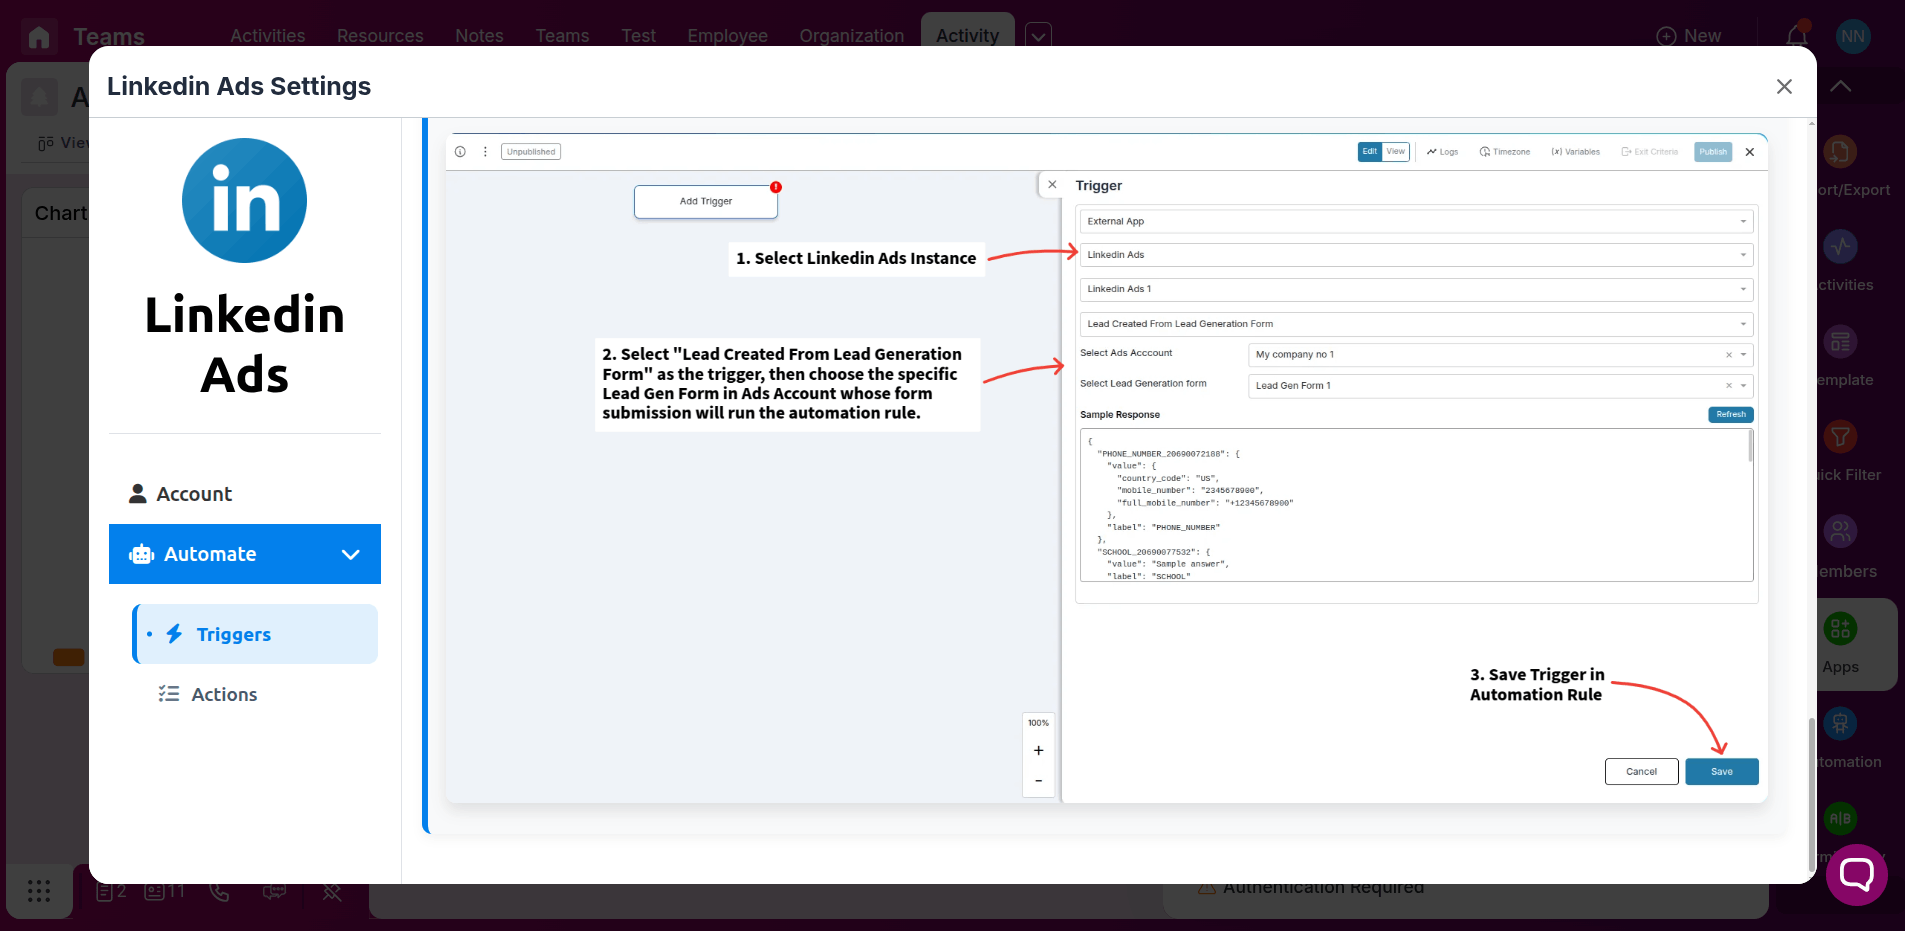Collapse the Automate section chevron

(x=350, y=554)
